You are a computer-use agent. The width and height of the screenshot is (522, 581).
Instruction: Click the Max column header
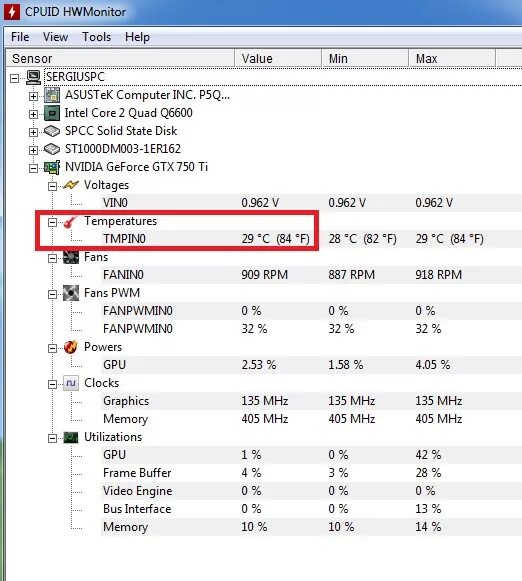pyautogui.click(x=452, y=59)
